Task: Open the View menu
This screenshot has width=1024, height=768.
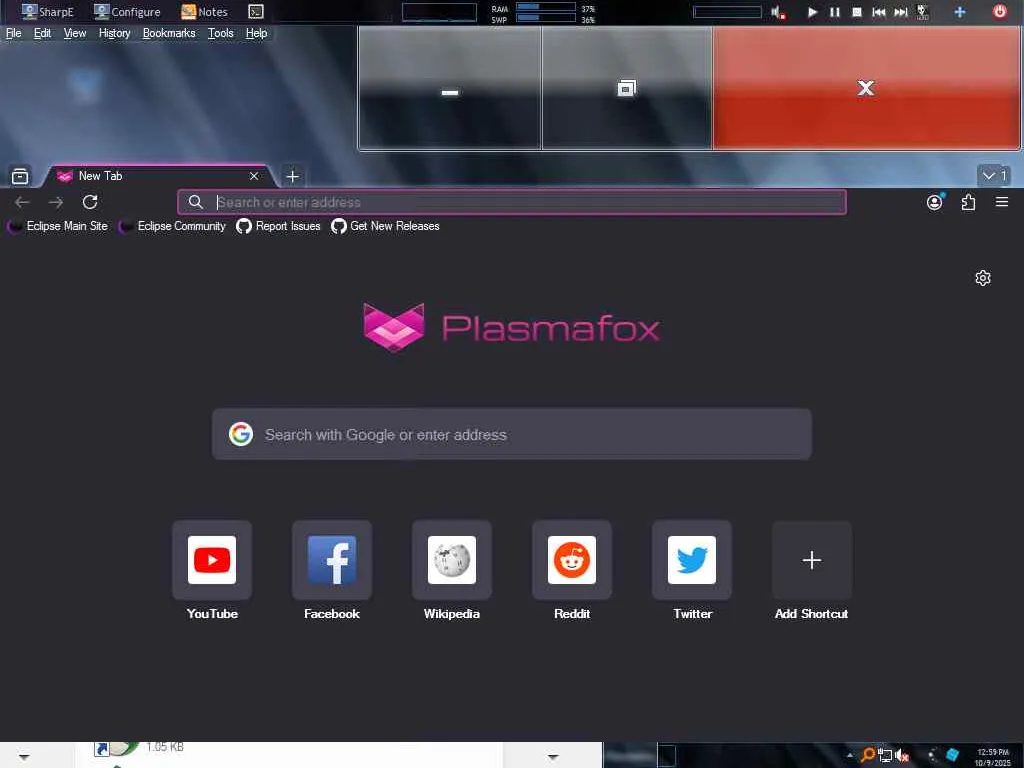Action: (x=75, y=33)
